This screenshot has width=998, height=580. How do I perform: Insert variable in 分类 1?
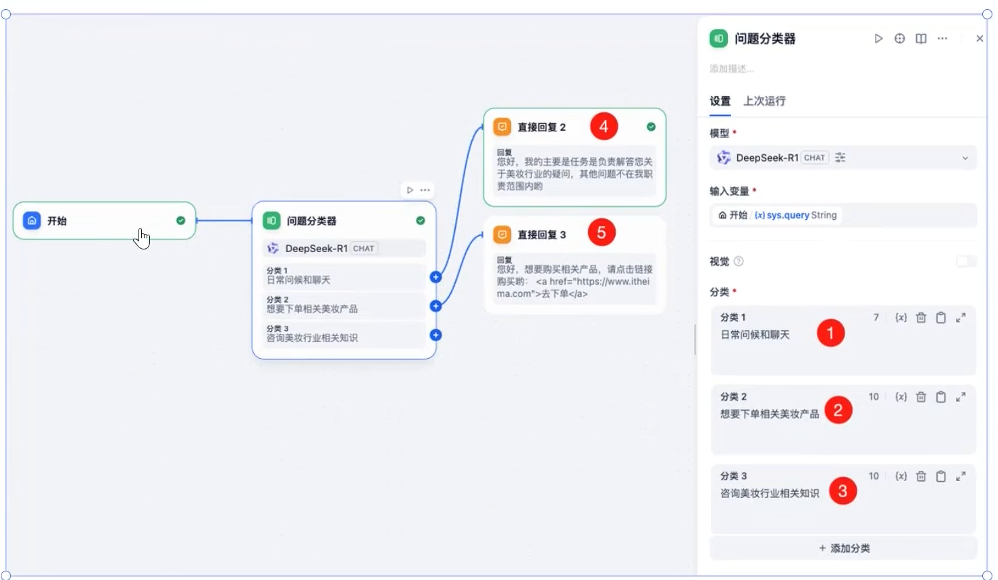pyautogui.click(x=901, y=317)
